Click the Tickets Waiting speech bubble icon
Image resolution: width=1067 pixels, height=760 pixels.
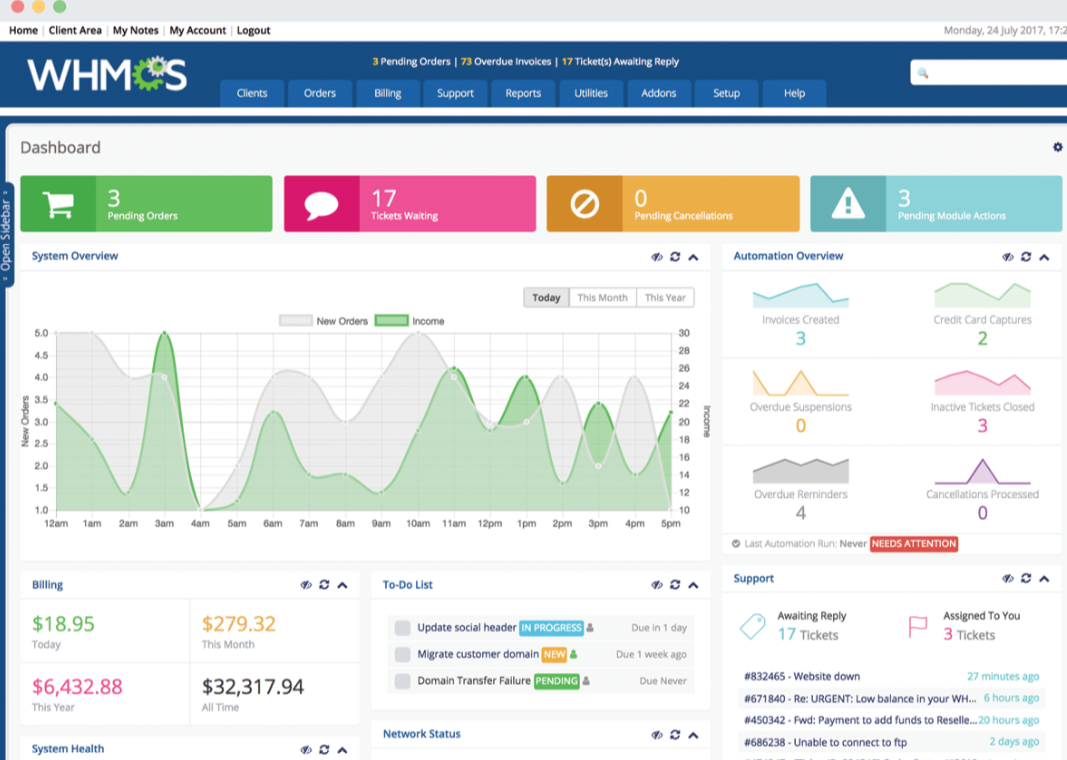click(321, 205)
